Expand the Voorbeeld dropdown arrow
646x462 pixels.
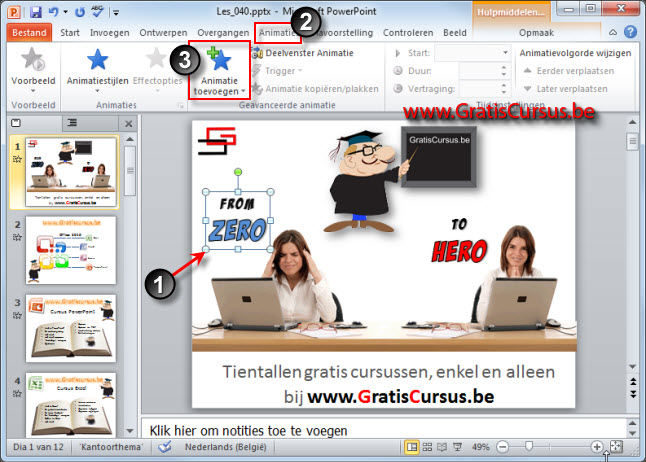pos(33,91)
